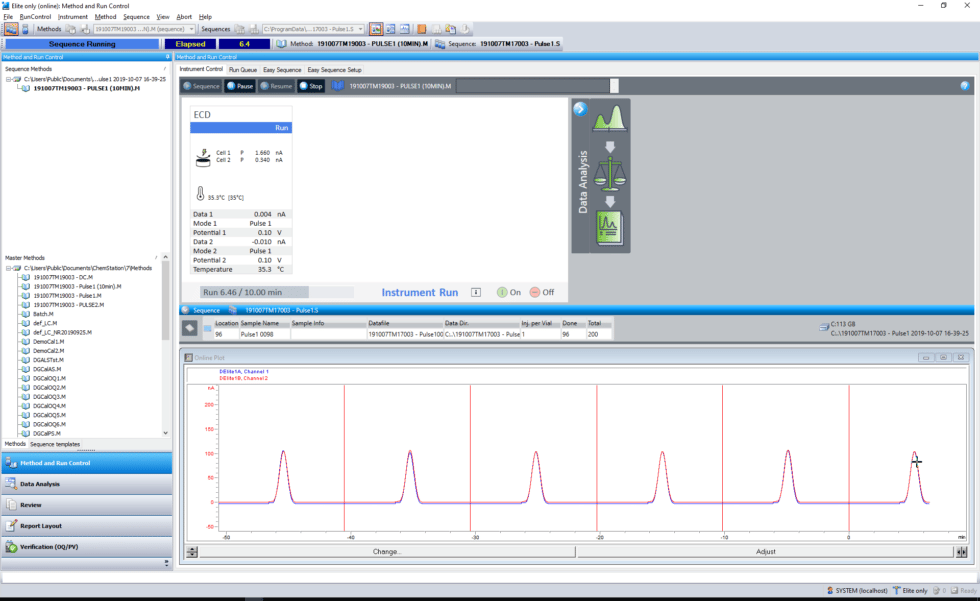
Task: Collapse the Sequence Methods folder tree node
Action: pos(9,79)
